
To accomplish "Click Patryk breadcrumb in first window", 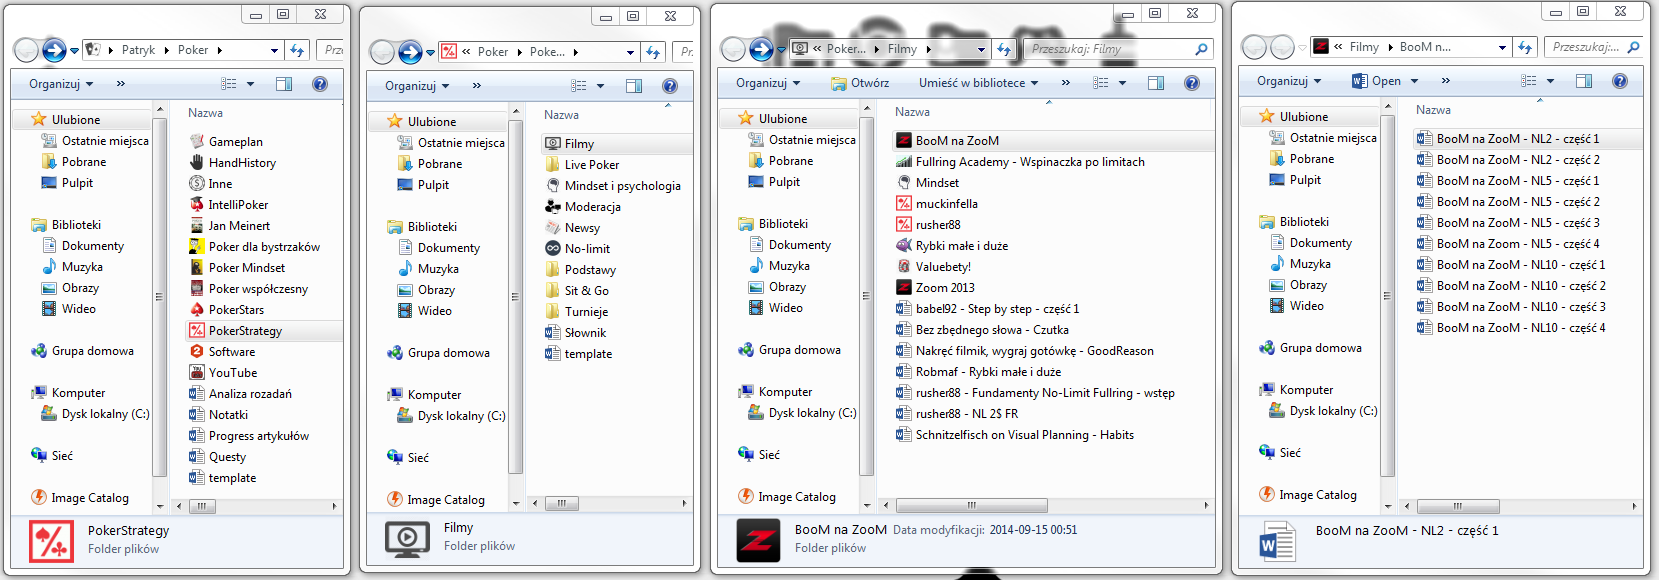I will tap(138, 50).
